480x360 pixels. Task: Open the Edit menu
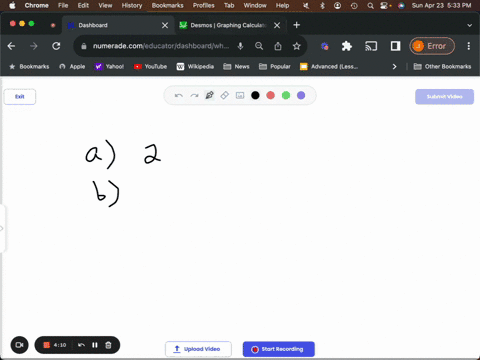83,5
